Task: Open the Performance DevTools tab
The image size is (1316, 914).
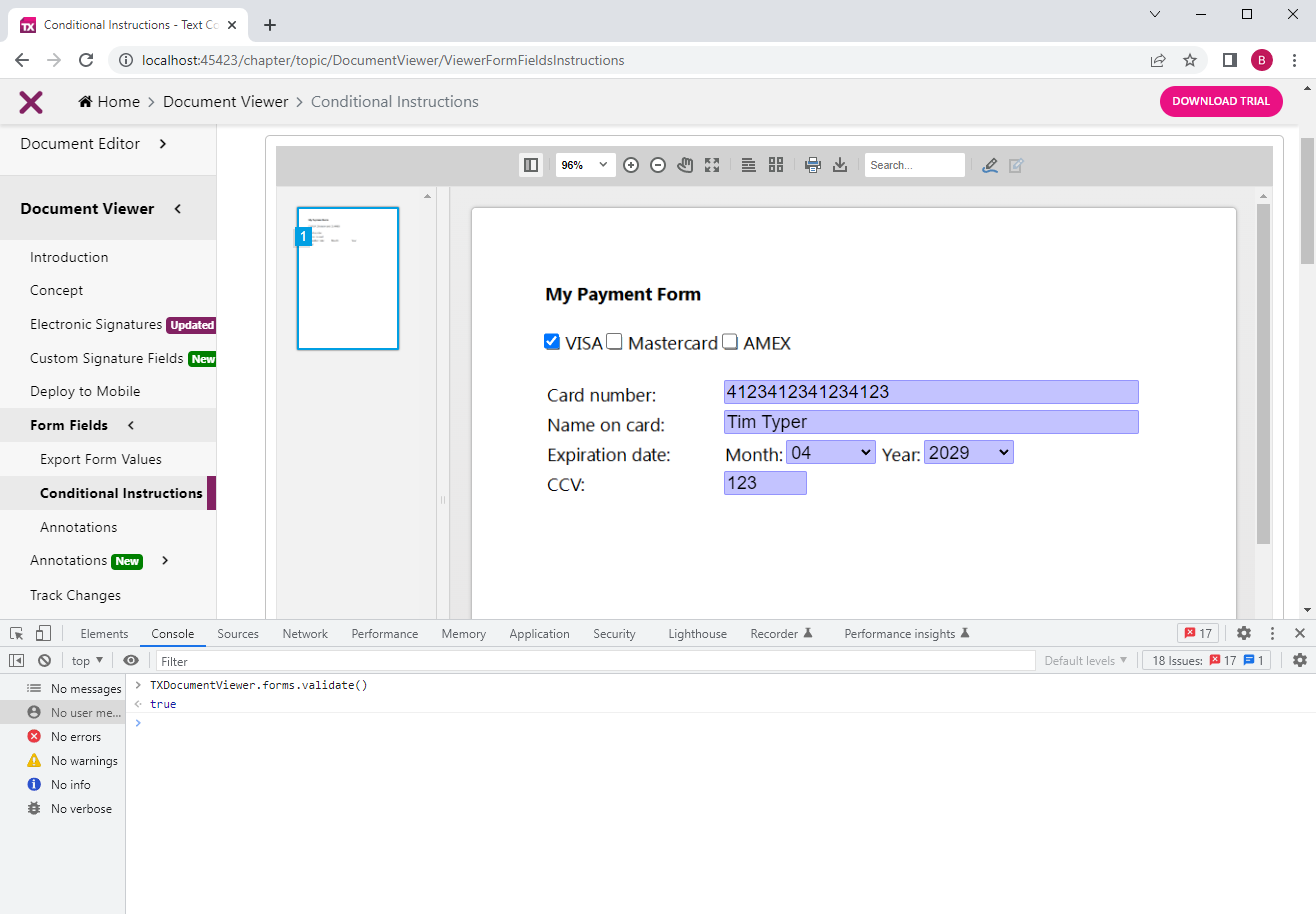Action: pos(385,633)
